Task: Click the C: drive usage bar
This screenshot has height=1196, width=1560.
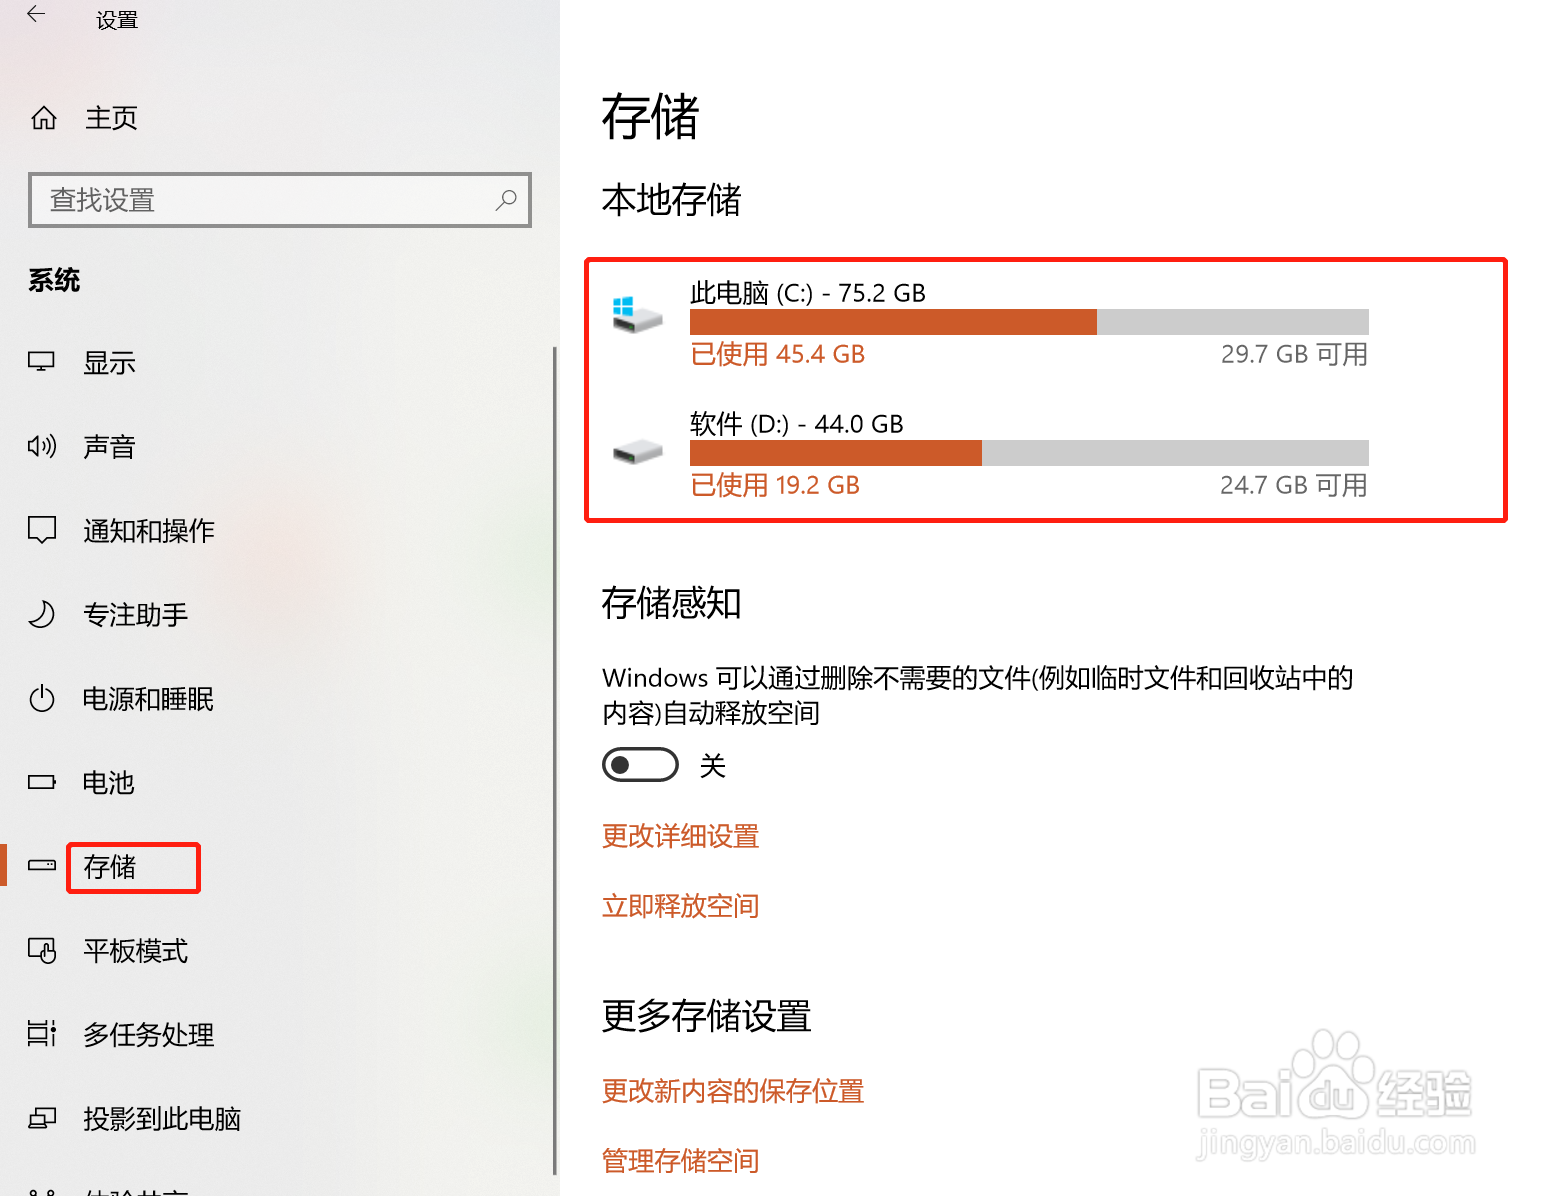Action: pyautogui.click(x=1029, y=322)
